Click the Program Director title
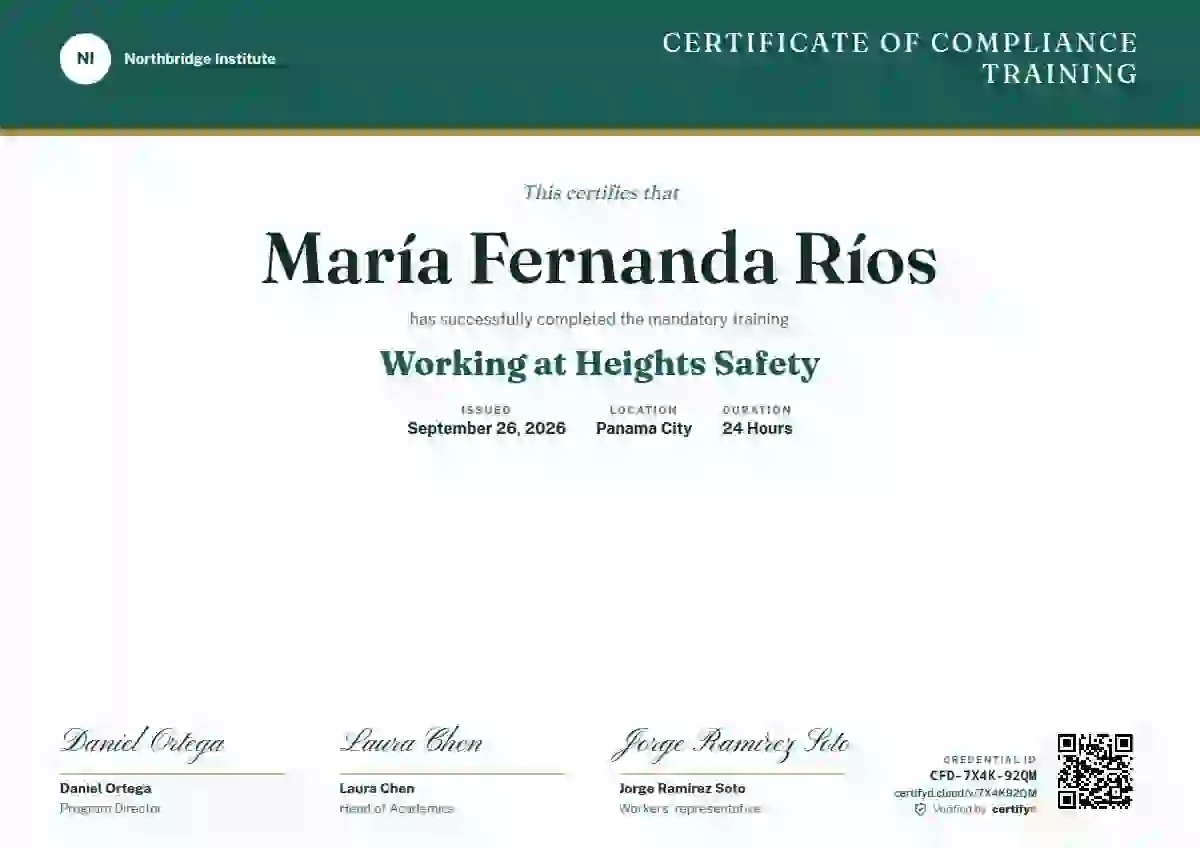 click(x=110, y=809)
